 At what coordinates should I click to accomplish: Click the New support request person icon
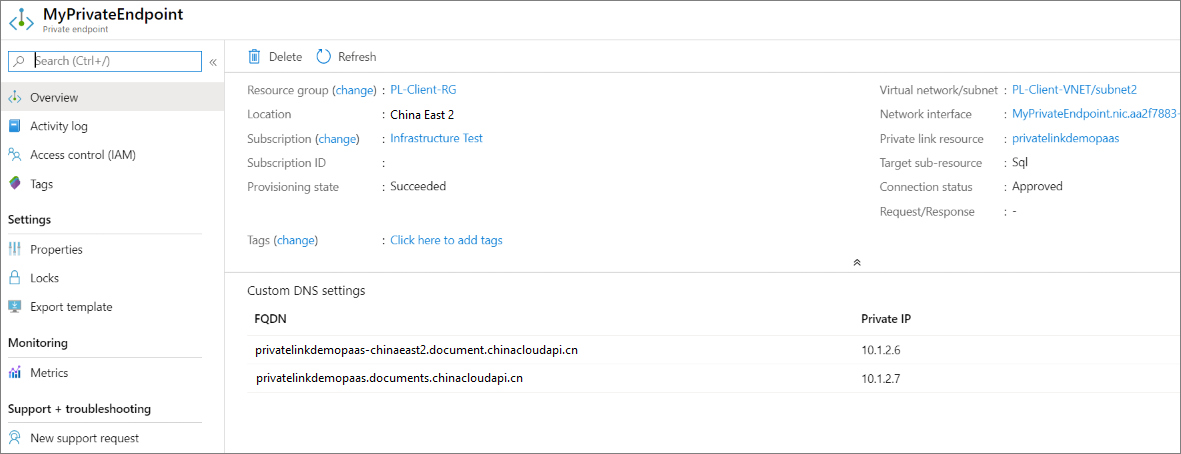(15, 437)
